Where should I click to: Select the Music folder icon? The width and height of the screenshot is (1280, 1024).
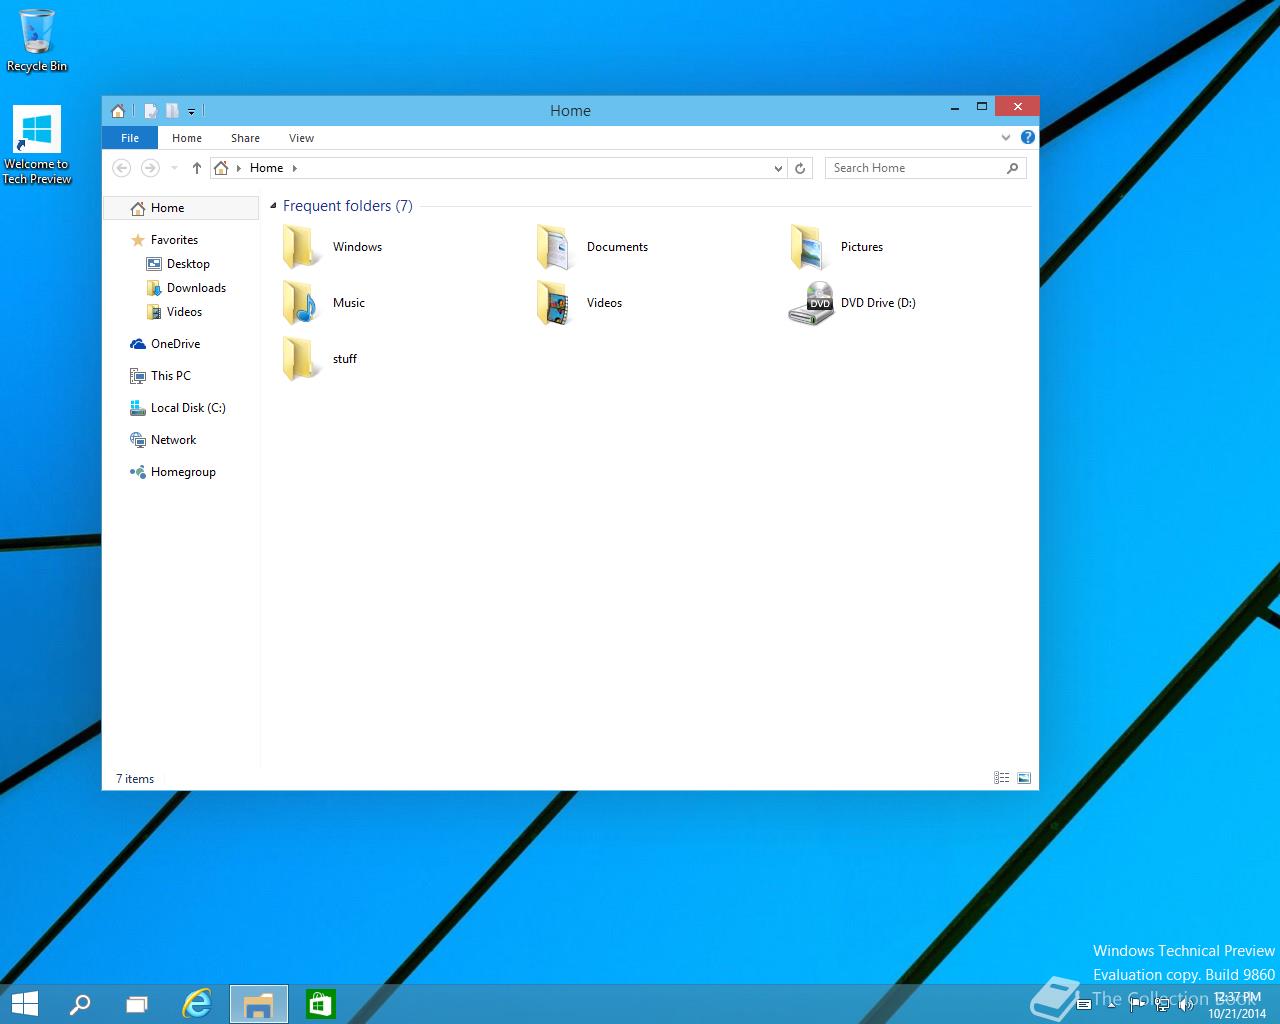pos(301,303)
